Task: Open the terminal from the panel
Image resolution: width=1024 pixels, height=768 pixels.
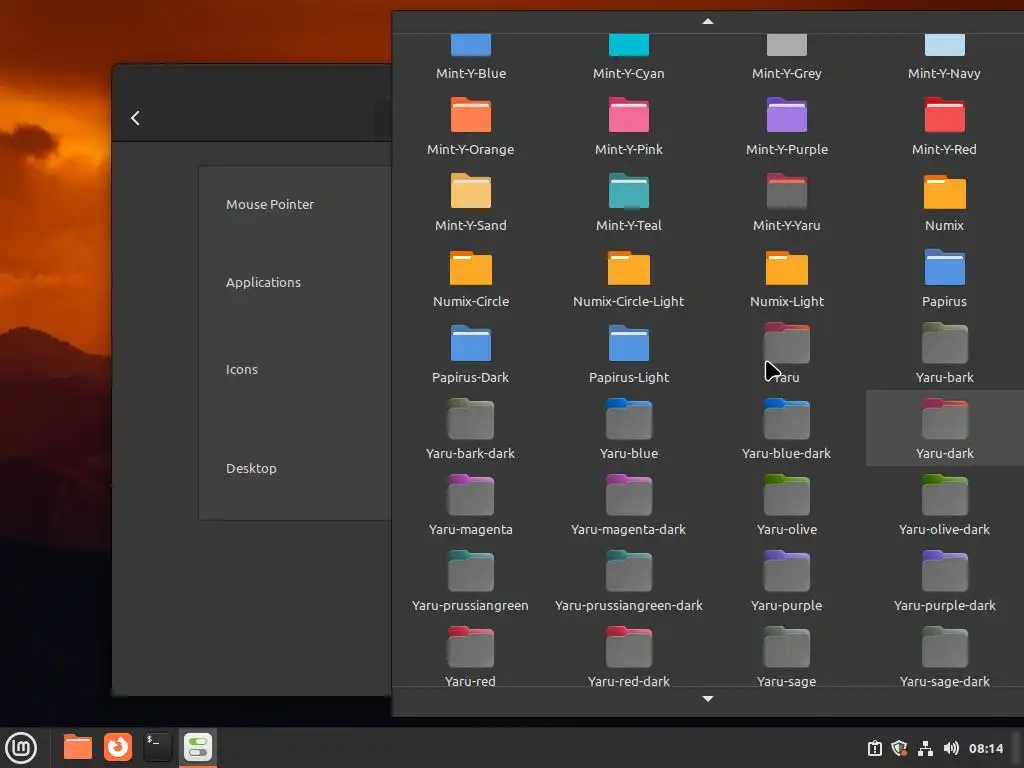Action: [157, 747]
